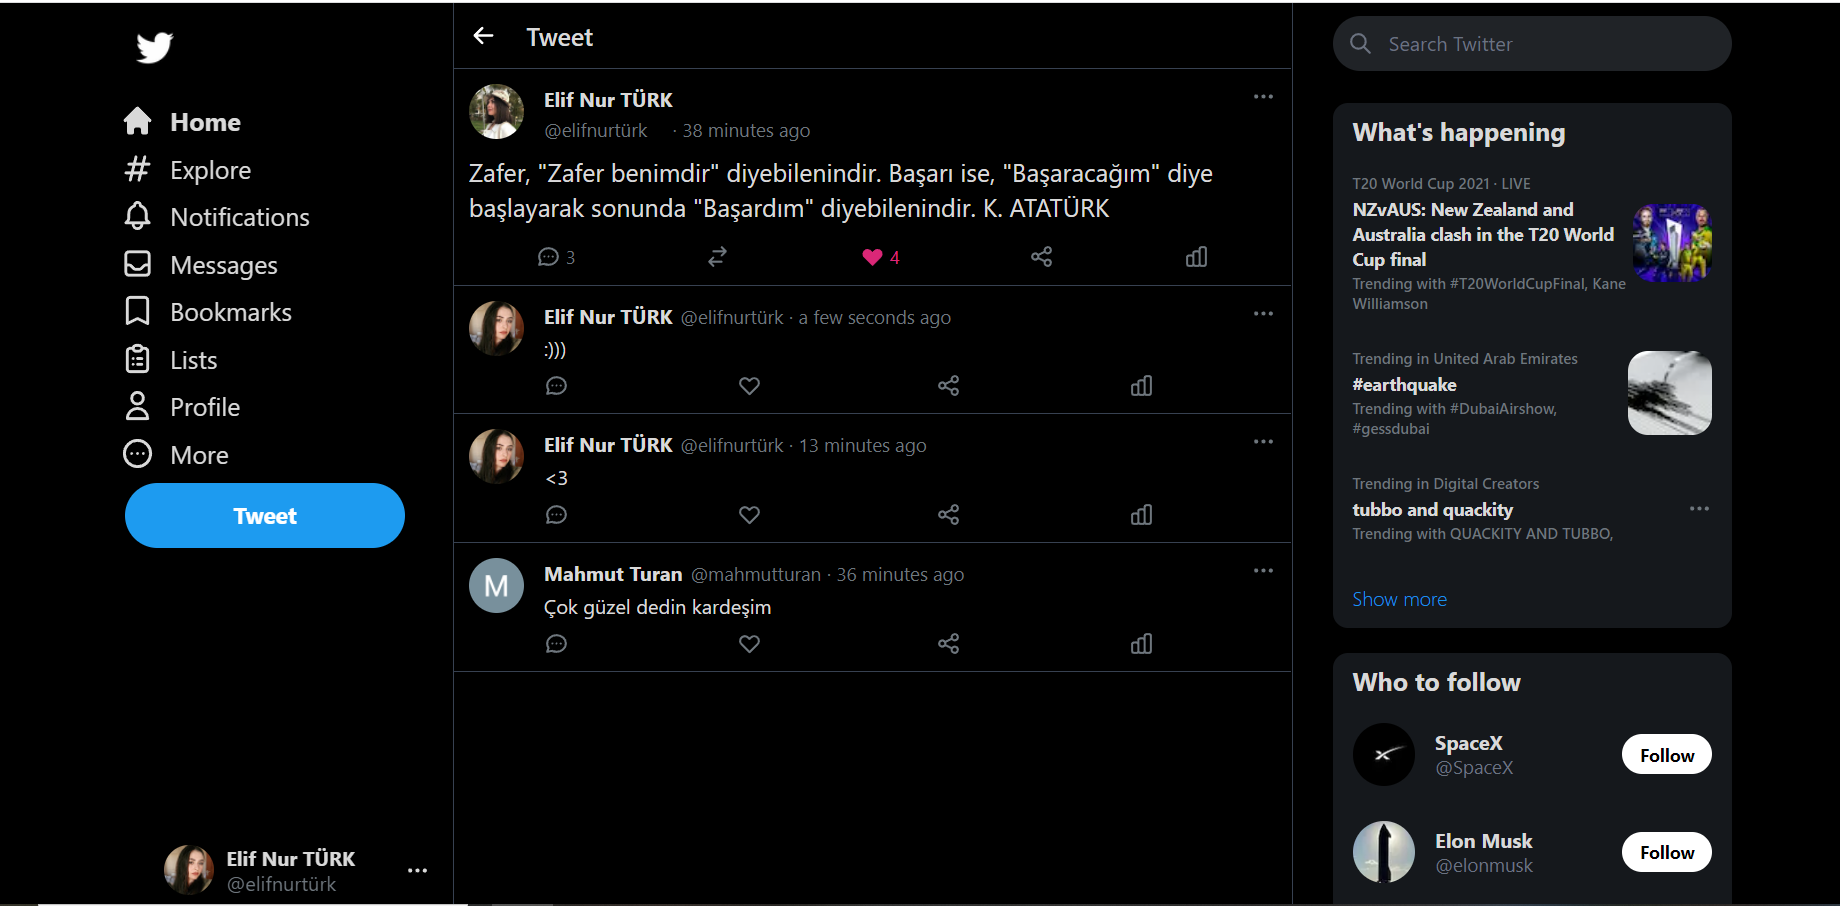The height and width of the screenshot is (906, 1840).
Task: Reply to the '<3' tweet
Action: pyautogui.click(x=557, y=515)
